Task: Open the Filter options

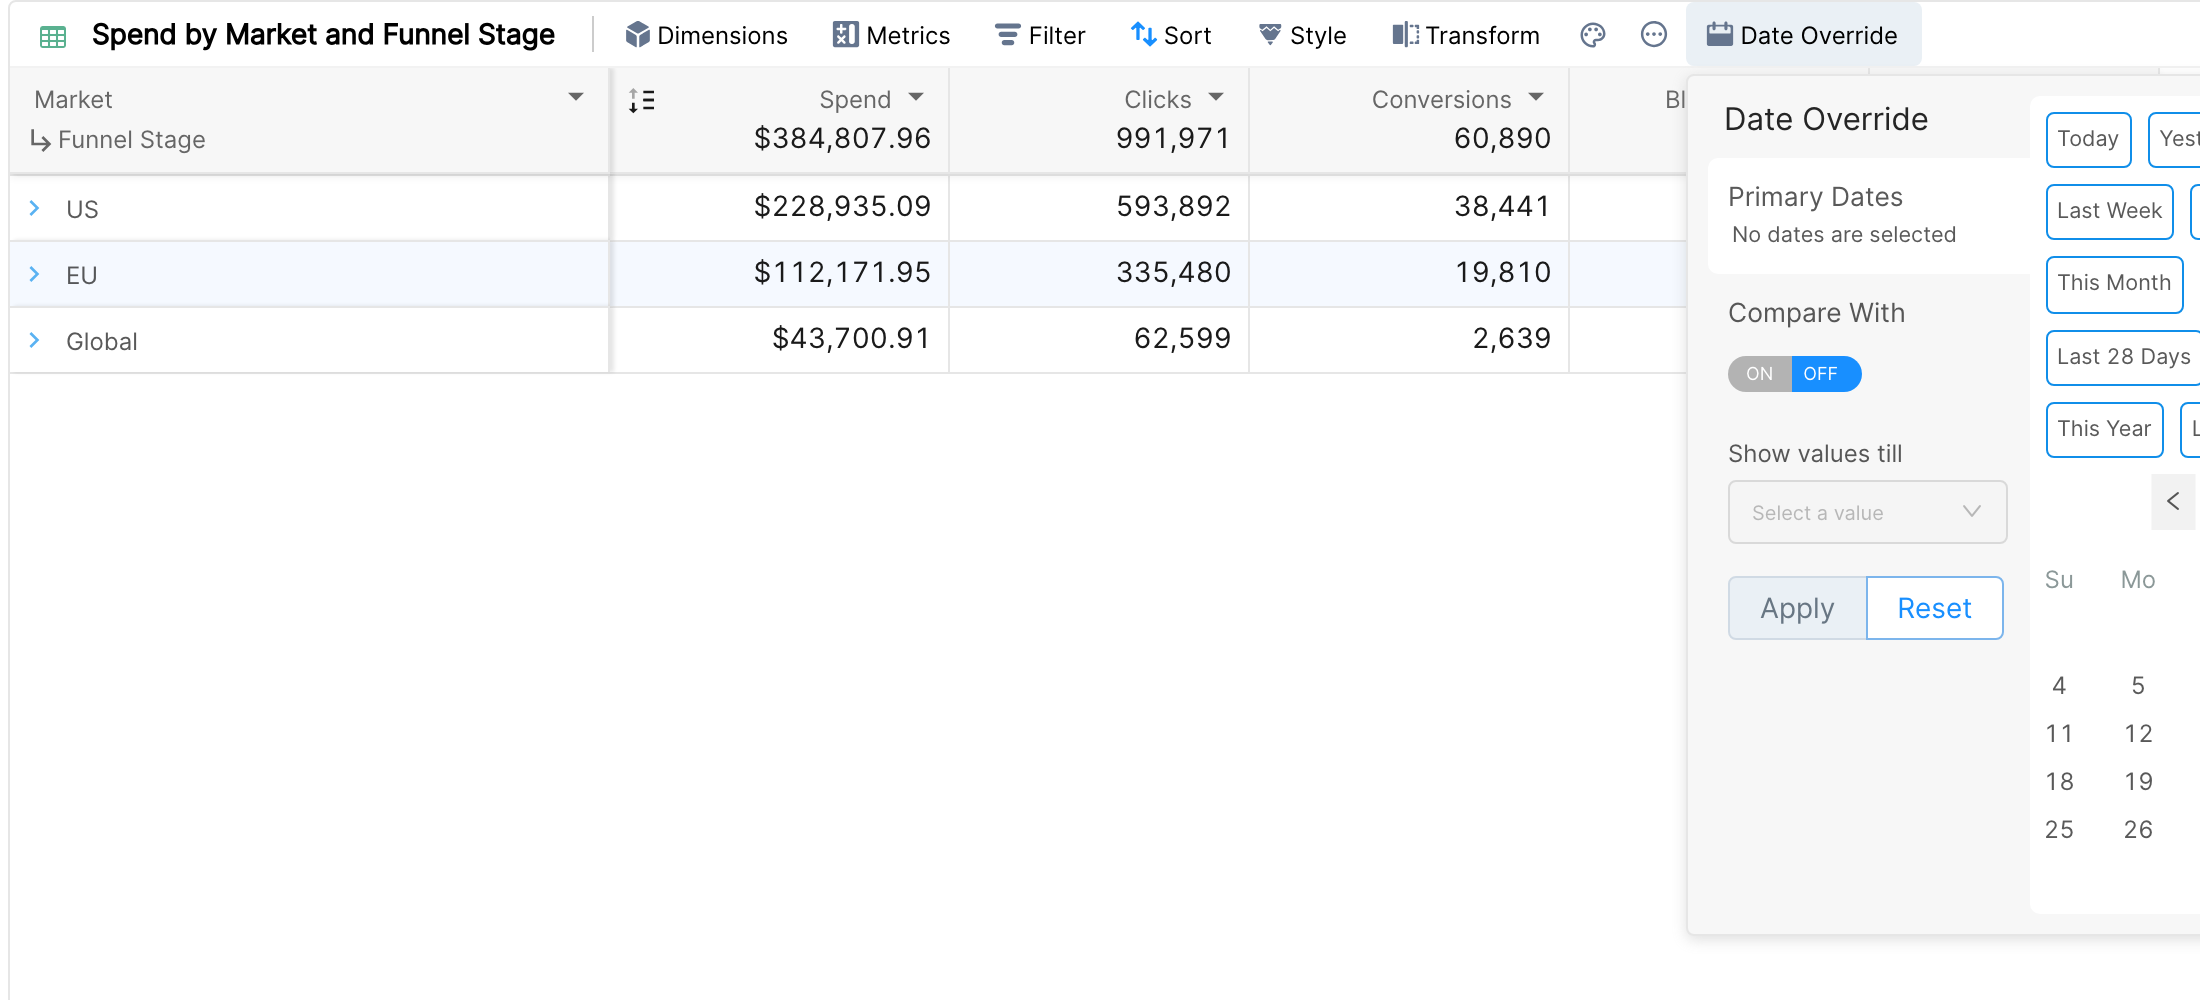Action: tap(1040, 35)
